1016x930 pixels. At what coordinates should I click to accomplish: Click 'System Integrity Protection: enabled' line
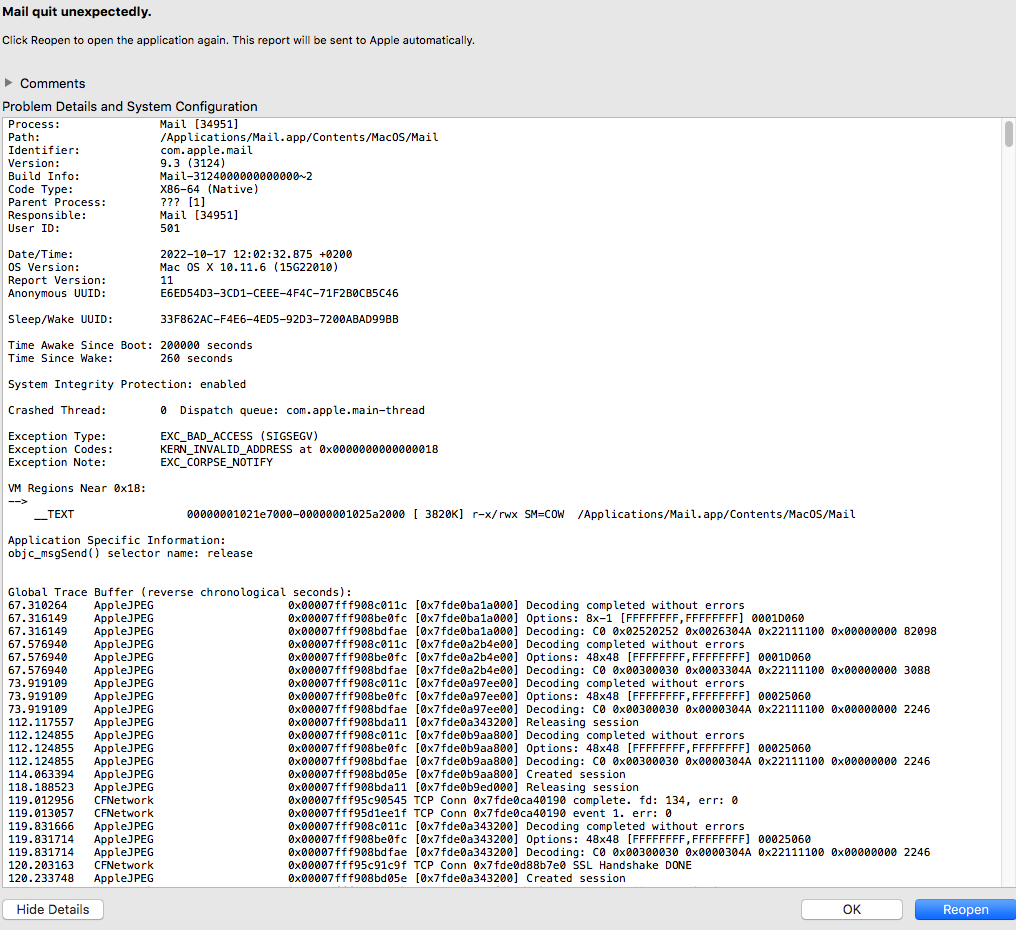click(127, 384)
